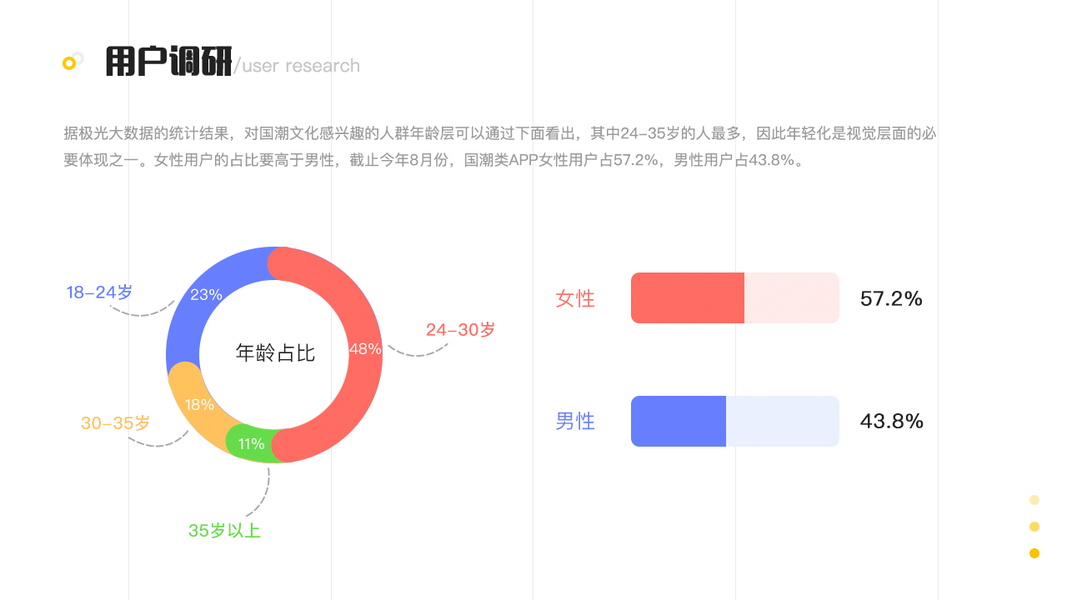Click the 用户调研 title heading

point(167,63)
